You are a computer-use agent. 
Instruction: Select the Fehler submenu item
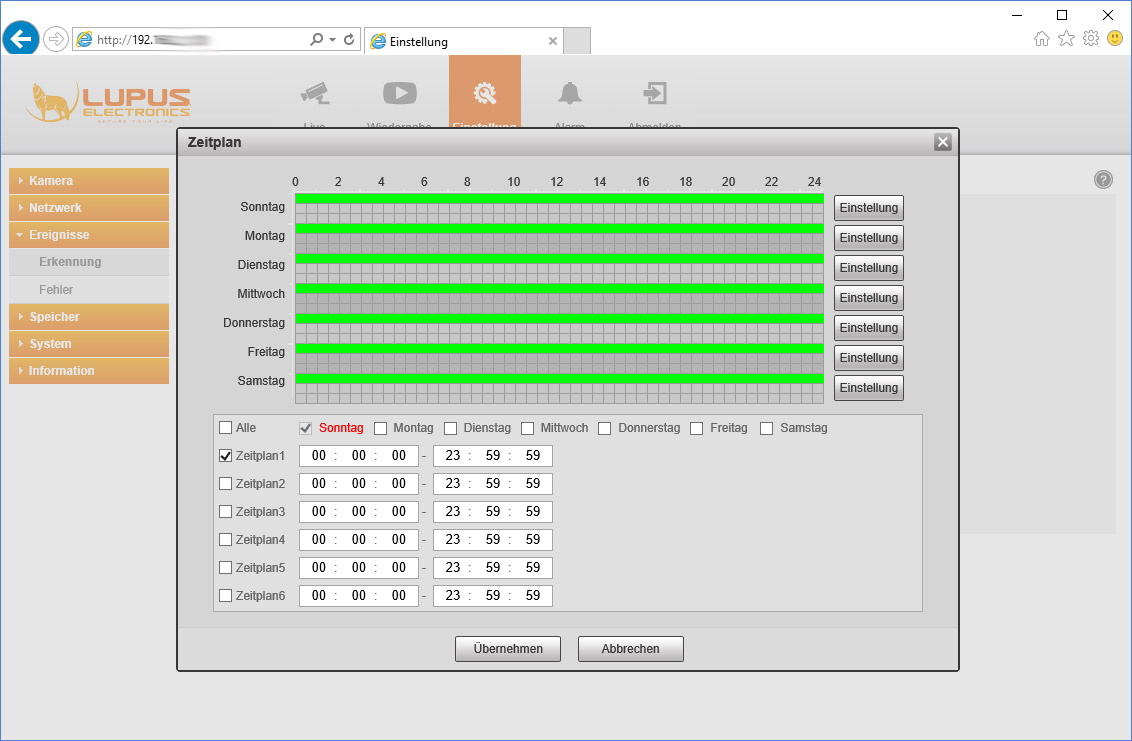pyautogui.click(x=57, y=290)
